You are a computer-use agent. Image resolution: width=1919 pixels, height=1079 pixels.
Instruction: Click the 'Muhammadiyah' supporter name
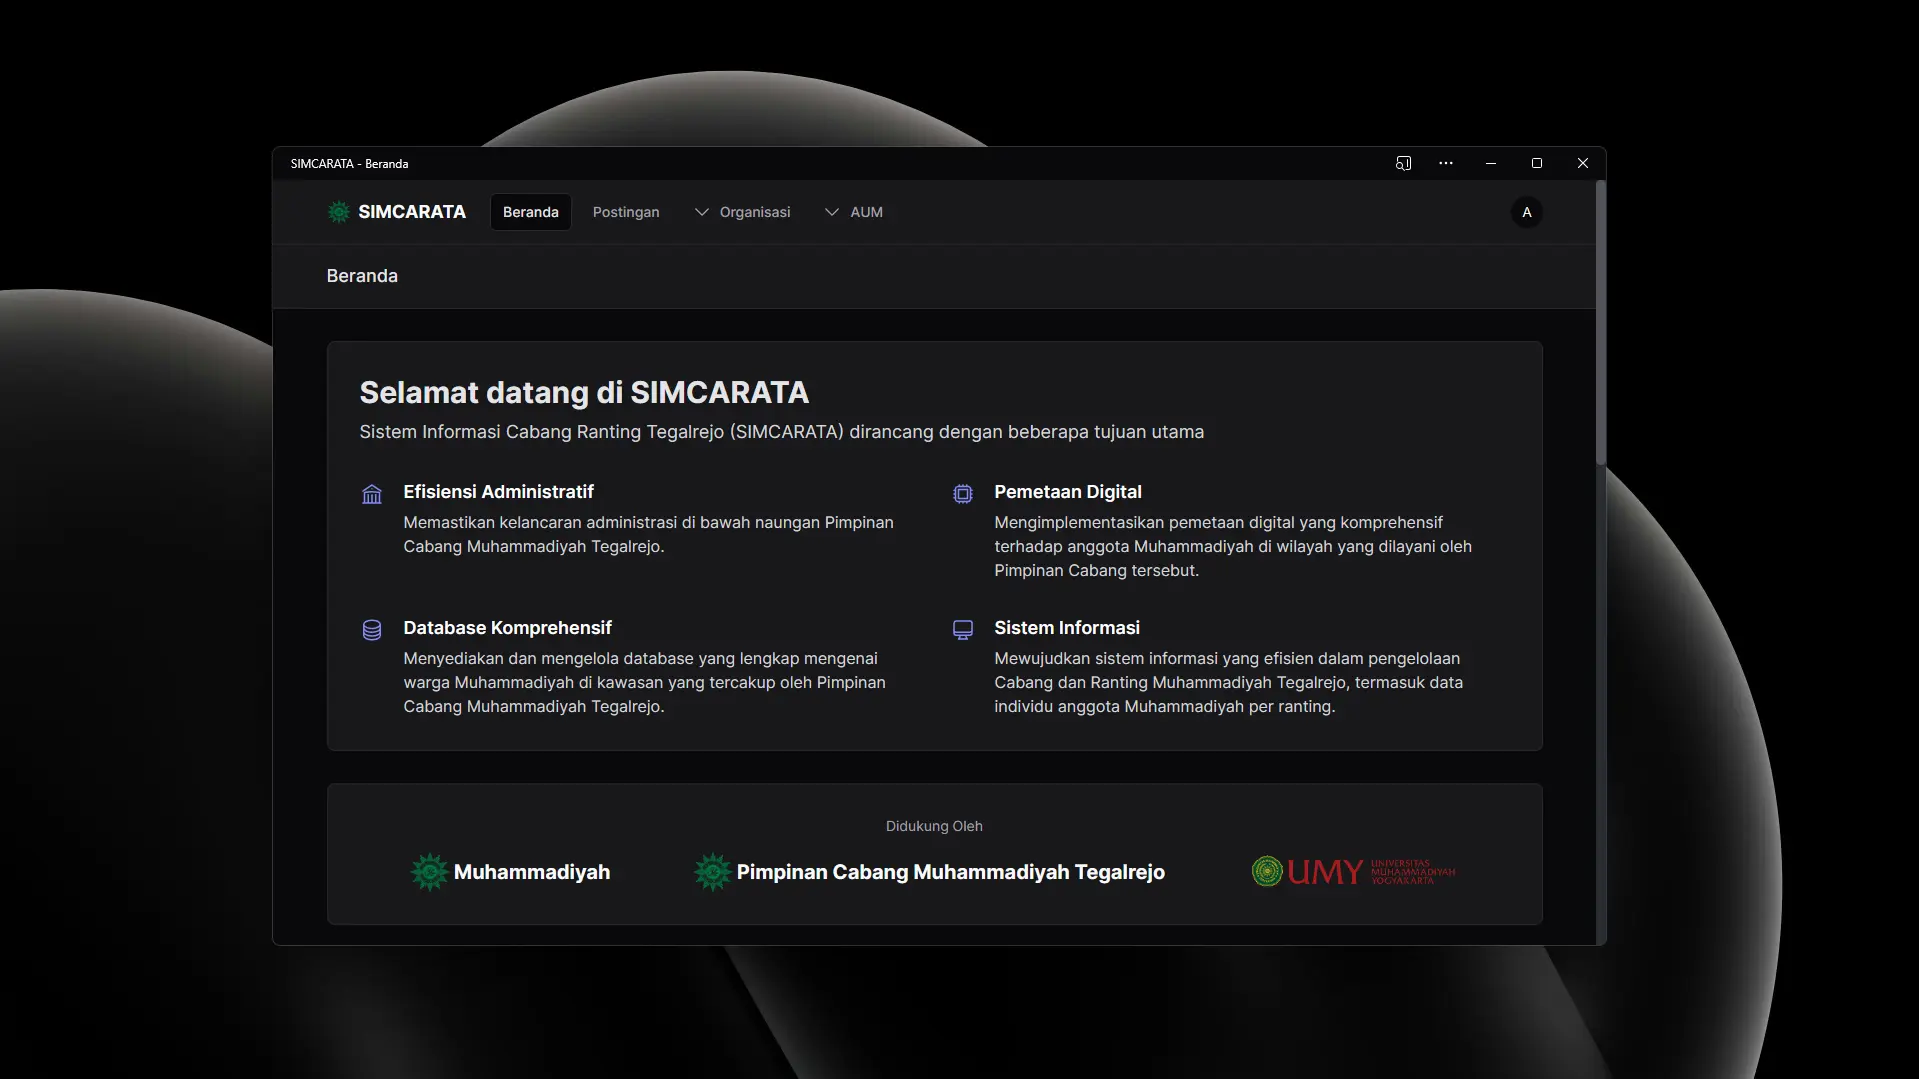tap(532, 872)
